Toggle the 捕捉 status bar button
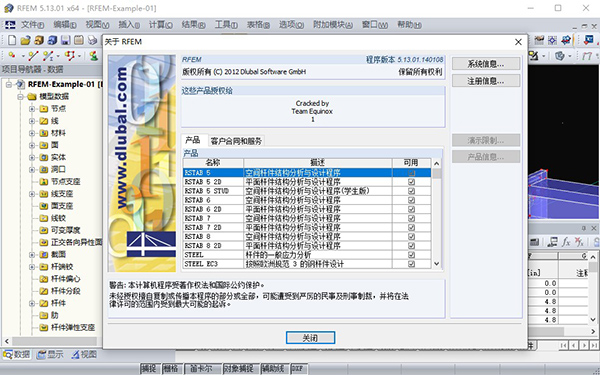The height and width of the screenshot is (375, 600). [150, 368]
